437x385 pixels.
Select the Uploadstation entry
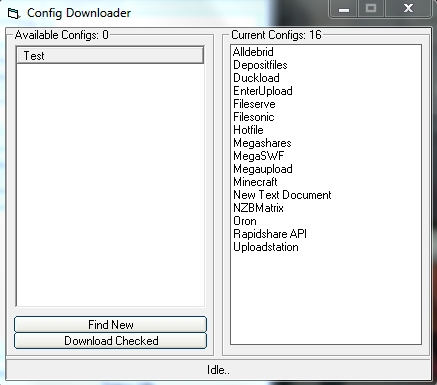coord(266,247)
